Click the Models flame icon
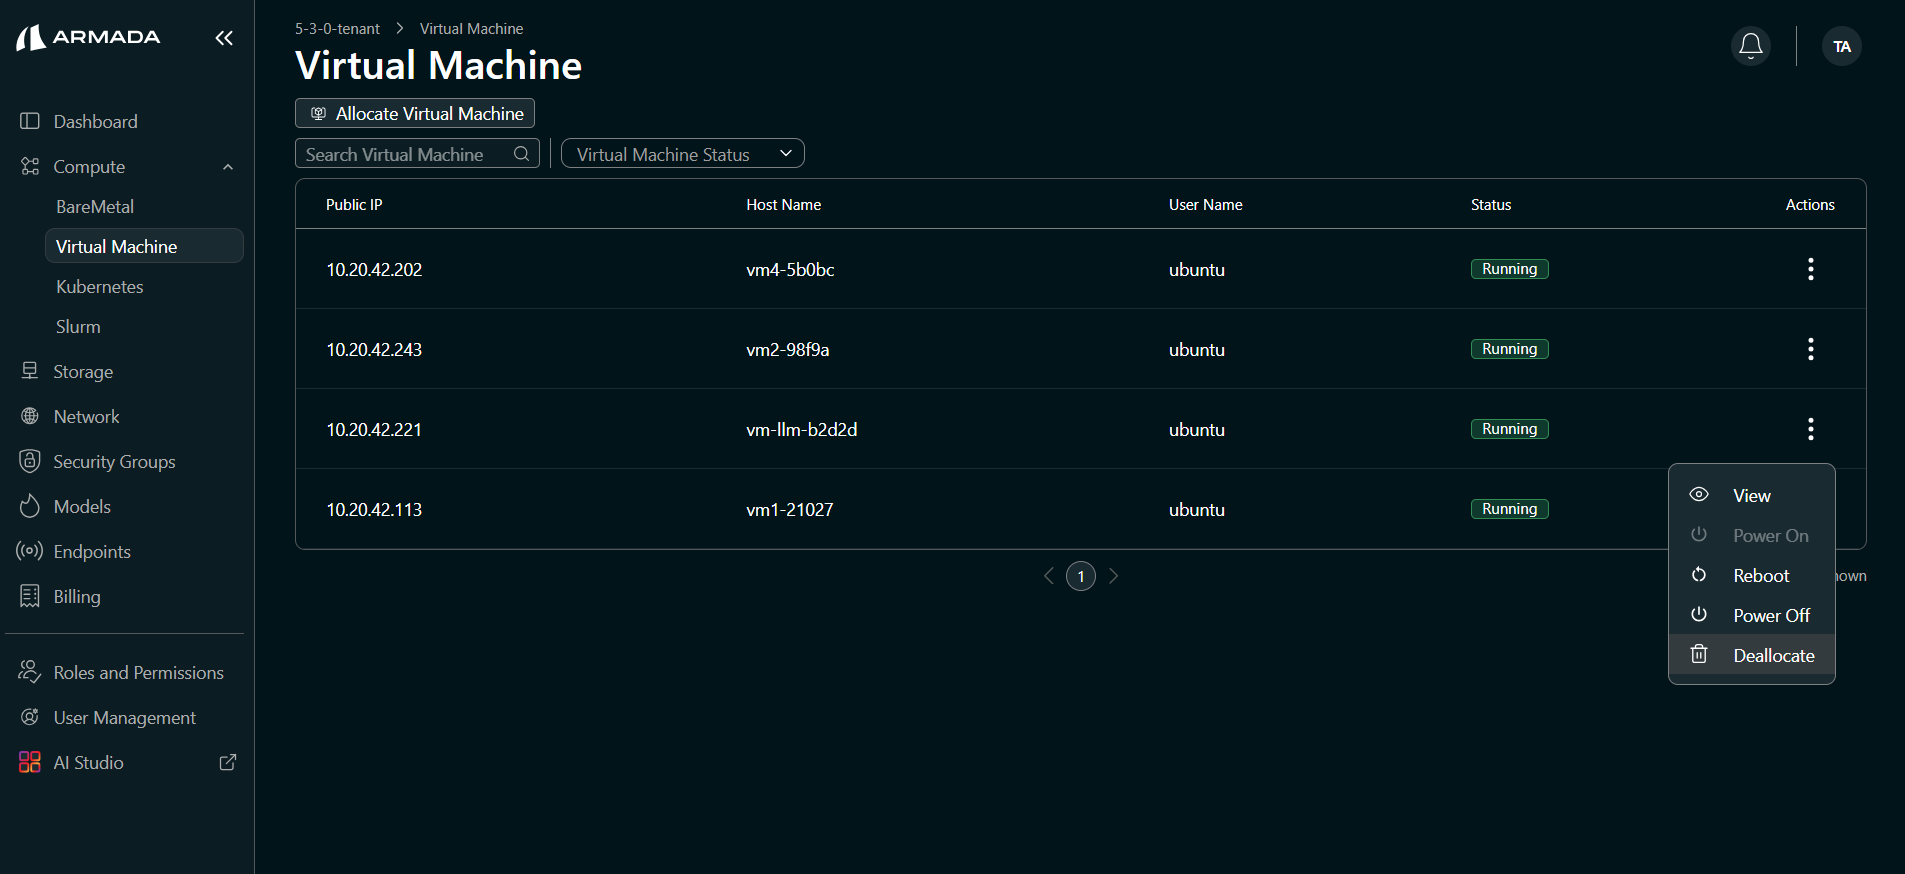Viewport: 1905px width, 874px height. (30, 506)
